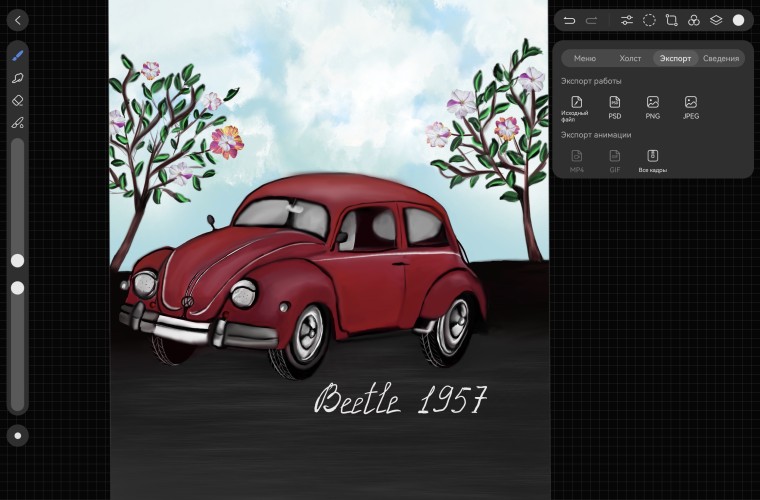Viewport: 760px width, 500px height.
Task: Select the Fill paint tool
Action: click(17, 123)
